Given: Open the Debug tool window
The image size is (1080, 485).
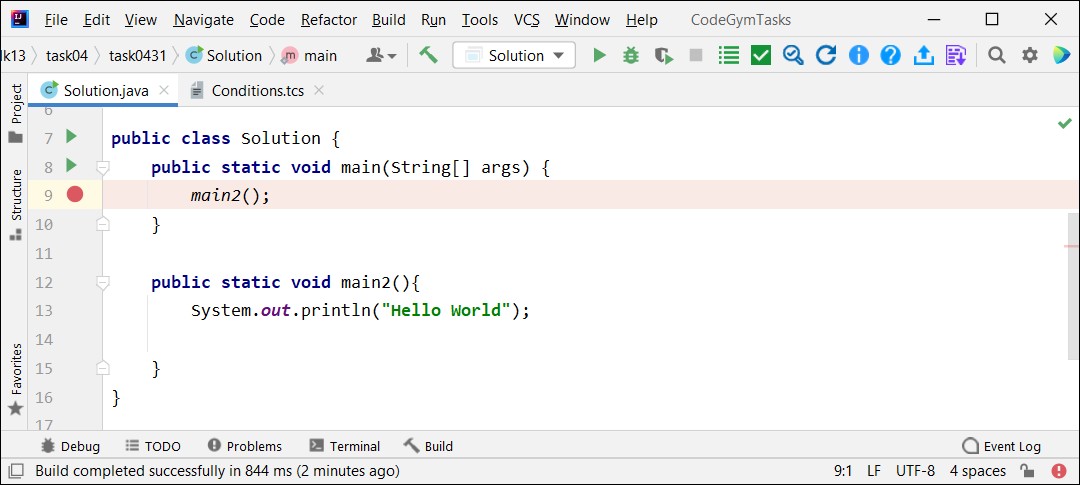Looking at the screenshot, I should (x=70, y=446).
